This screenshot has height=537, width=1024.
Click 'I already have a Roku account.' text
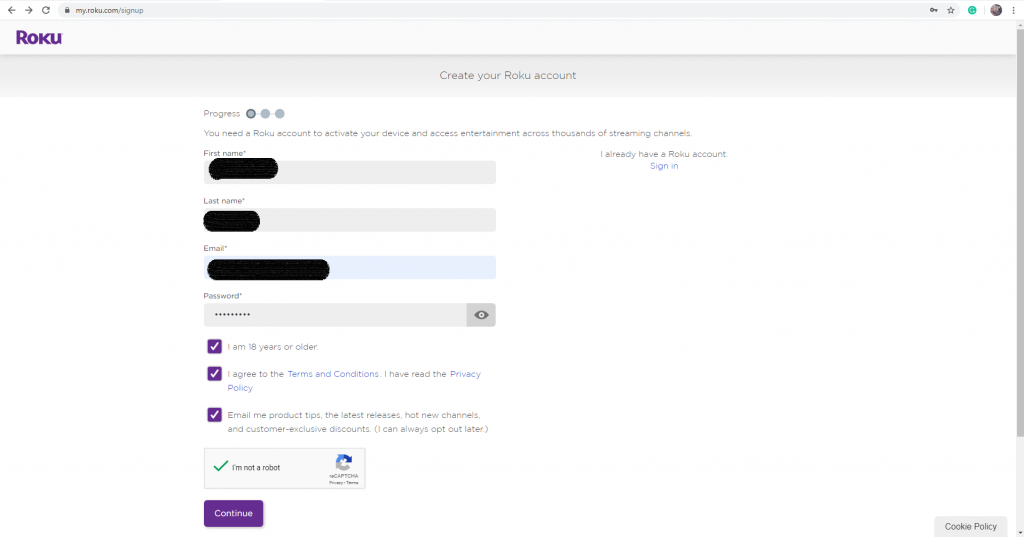point(664,154)
